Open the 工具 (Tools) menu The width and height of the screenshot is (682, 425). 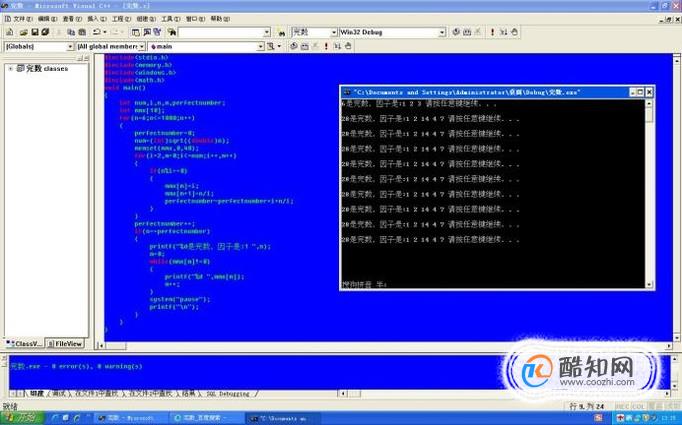tap(170, 19)
